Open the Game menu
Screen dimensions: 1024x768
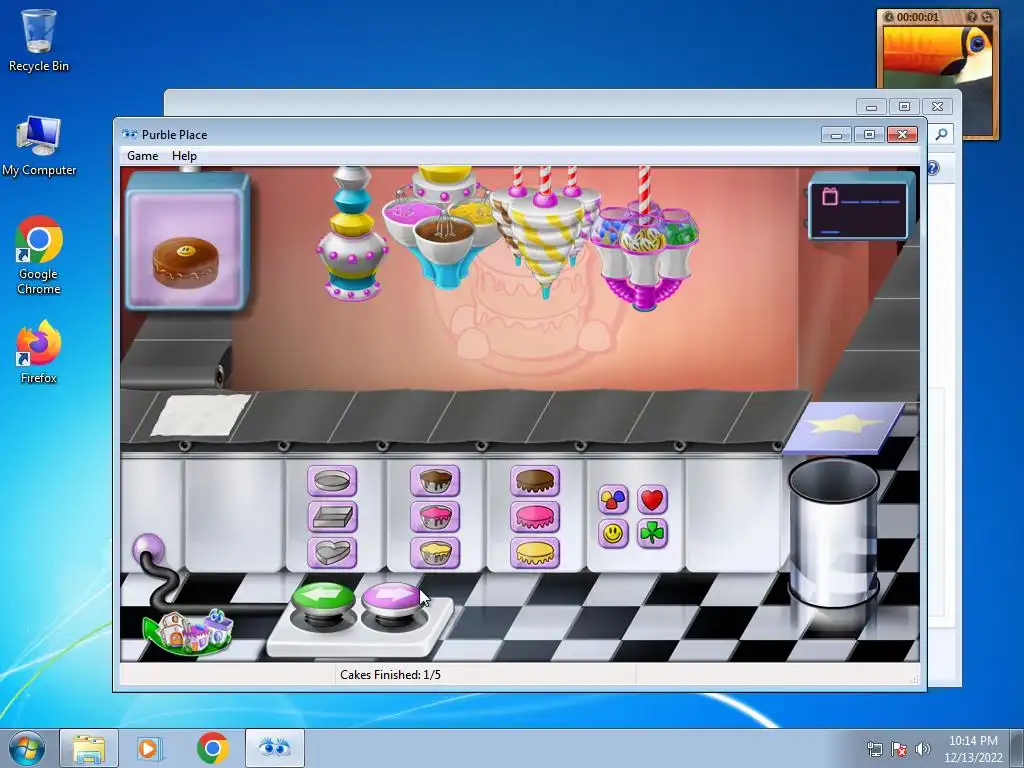(x=142, y=156)
